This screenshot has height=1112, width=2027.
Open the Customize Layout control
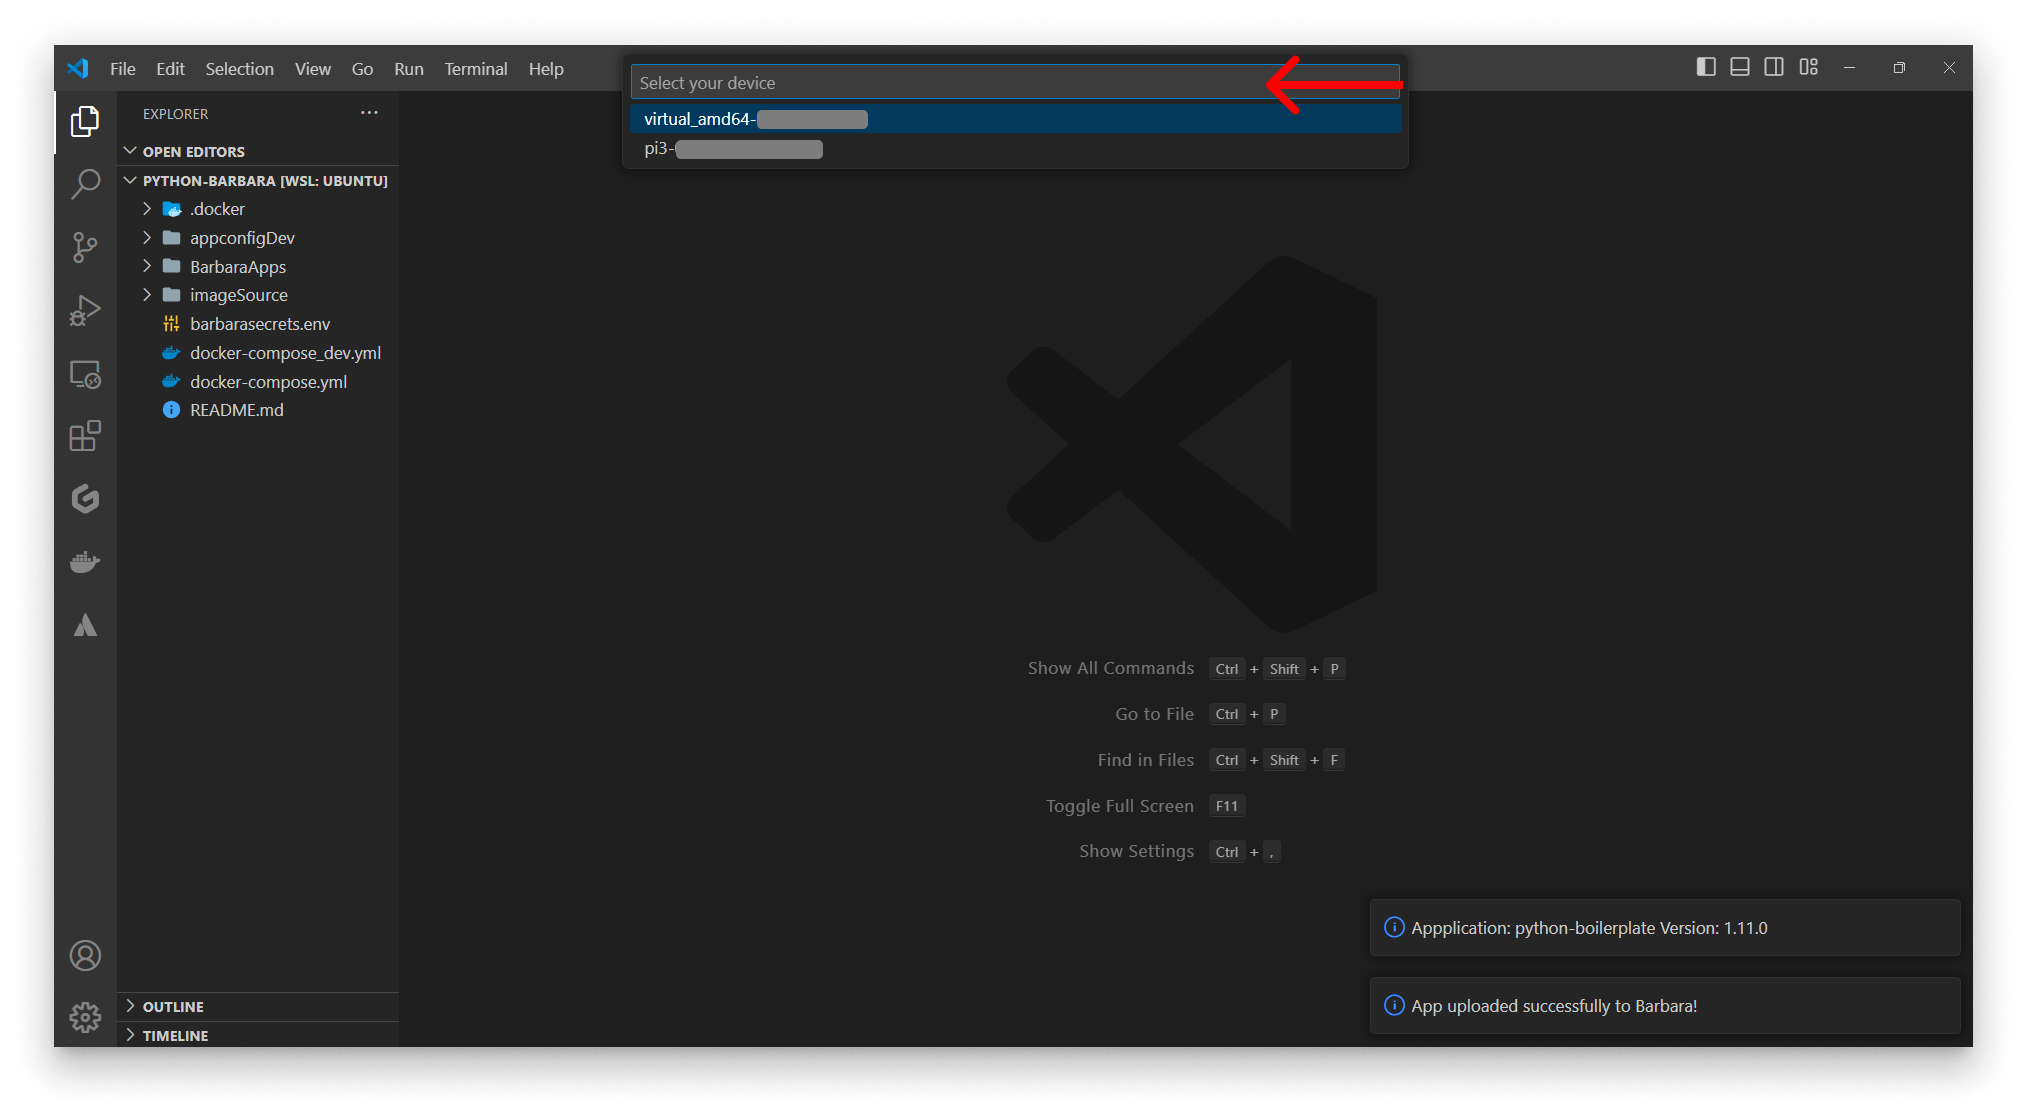tap(1809, 67)
